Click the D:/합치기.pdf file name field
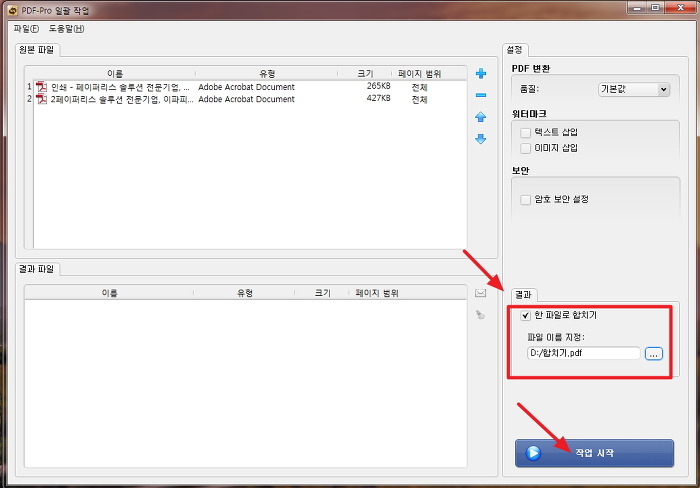This screenshot has width=700, height=488. [583, 353]
